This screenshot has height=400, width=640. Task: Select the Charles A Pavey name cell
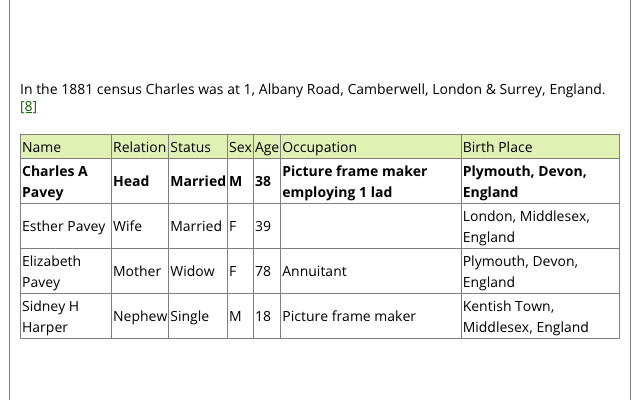pyautogui.click(x=66, y=181)
